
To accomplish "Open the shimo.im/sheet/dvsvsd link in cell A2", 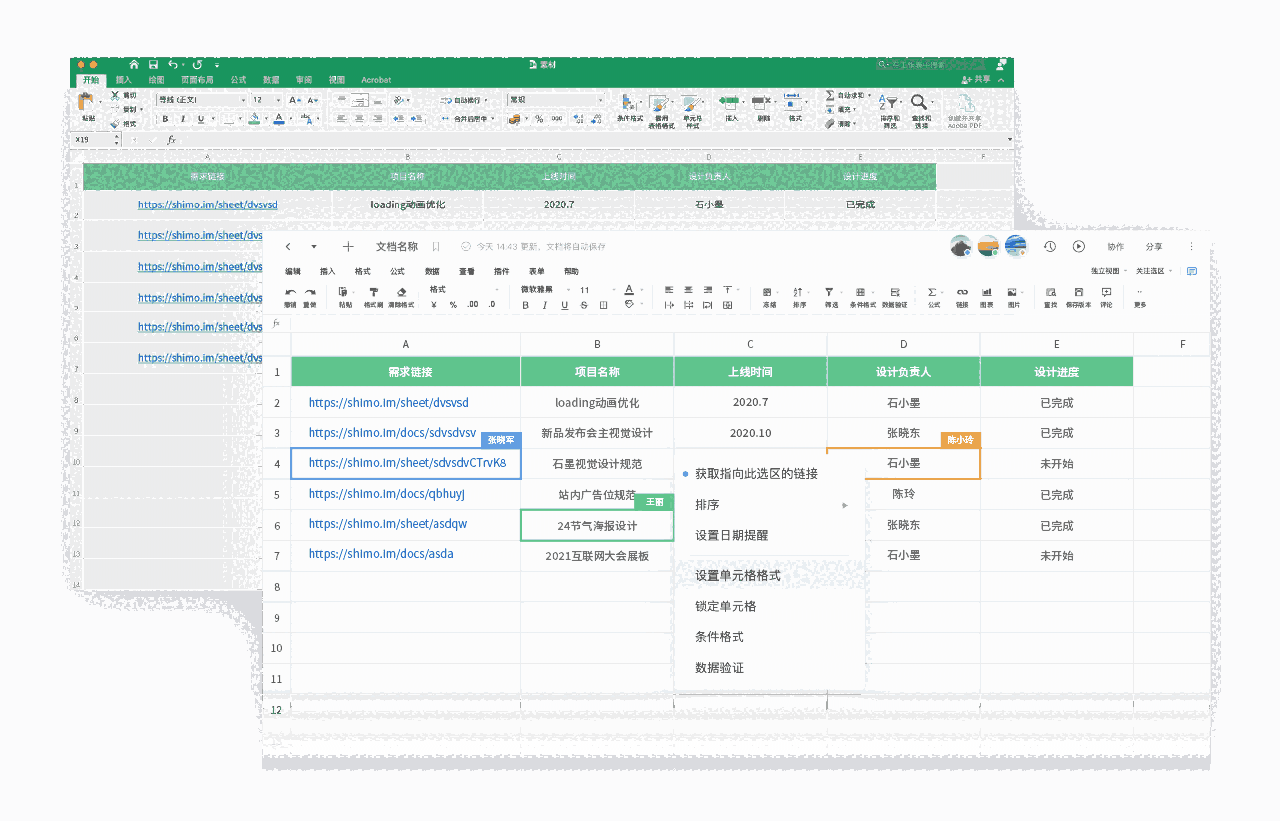I will (x=388, y=403).
